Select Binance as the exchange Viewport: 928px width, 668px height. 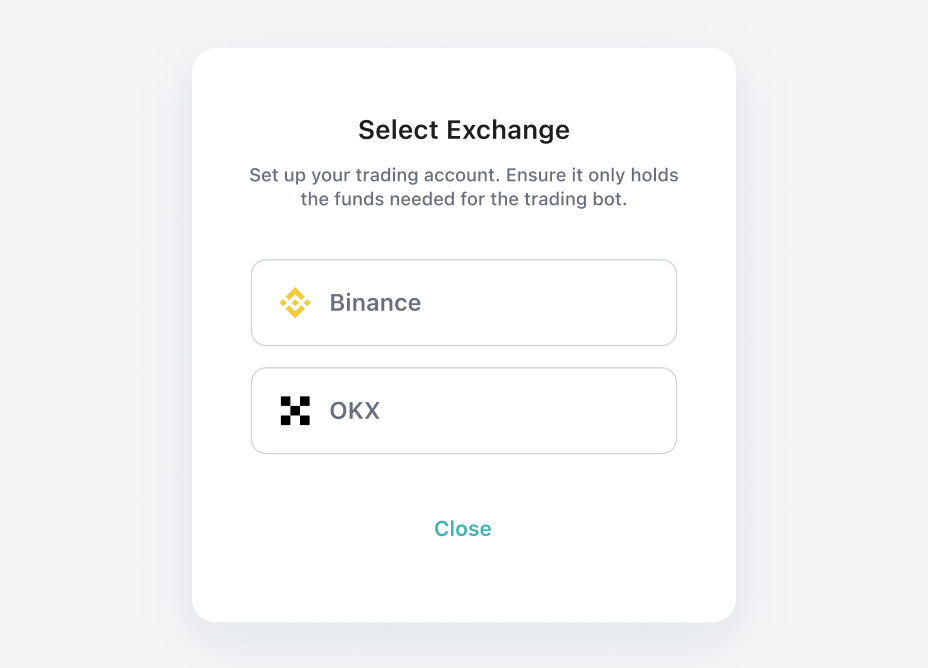[x=463, y=303]
